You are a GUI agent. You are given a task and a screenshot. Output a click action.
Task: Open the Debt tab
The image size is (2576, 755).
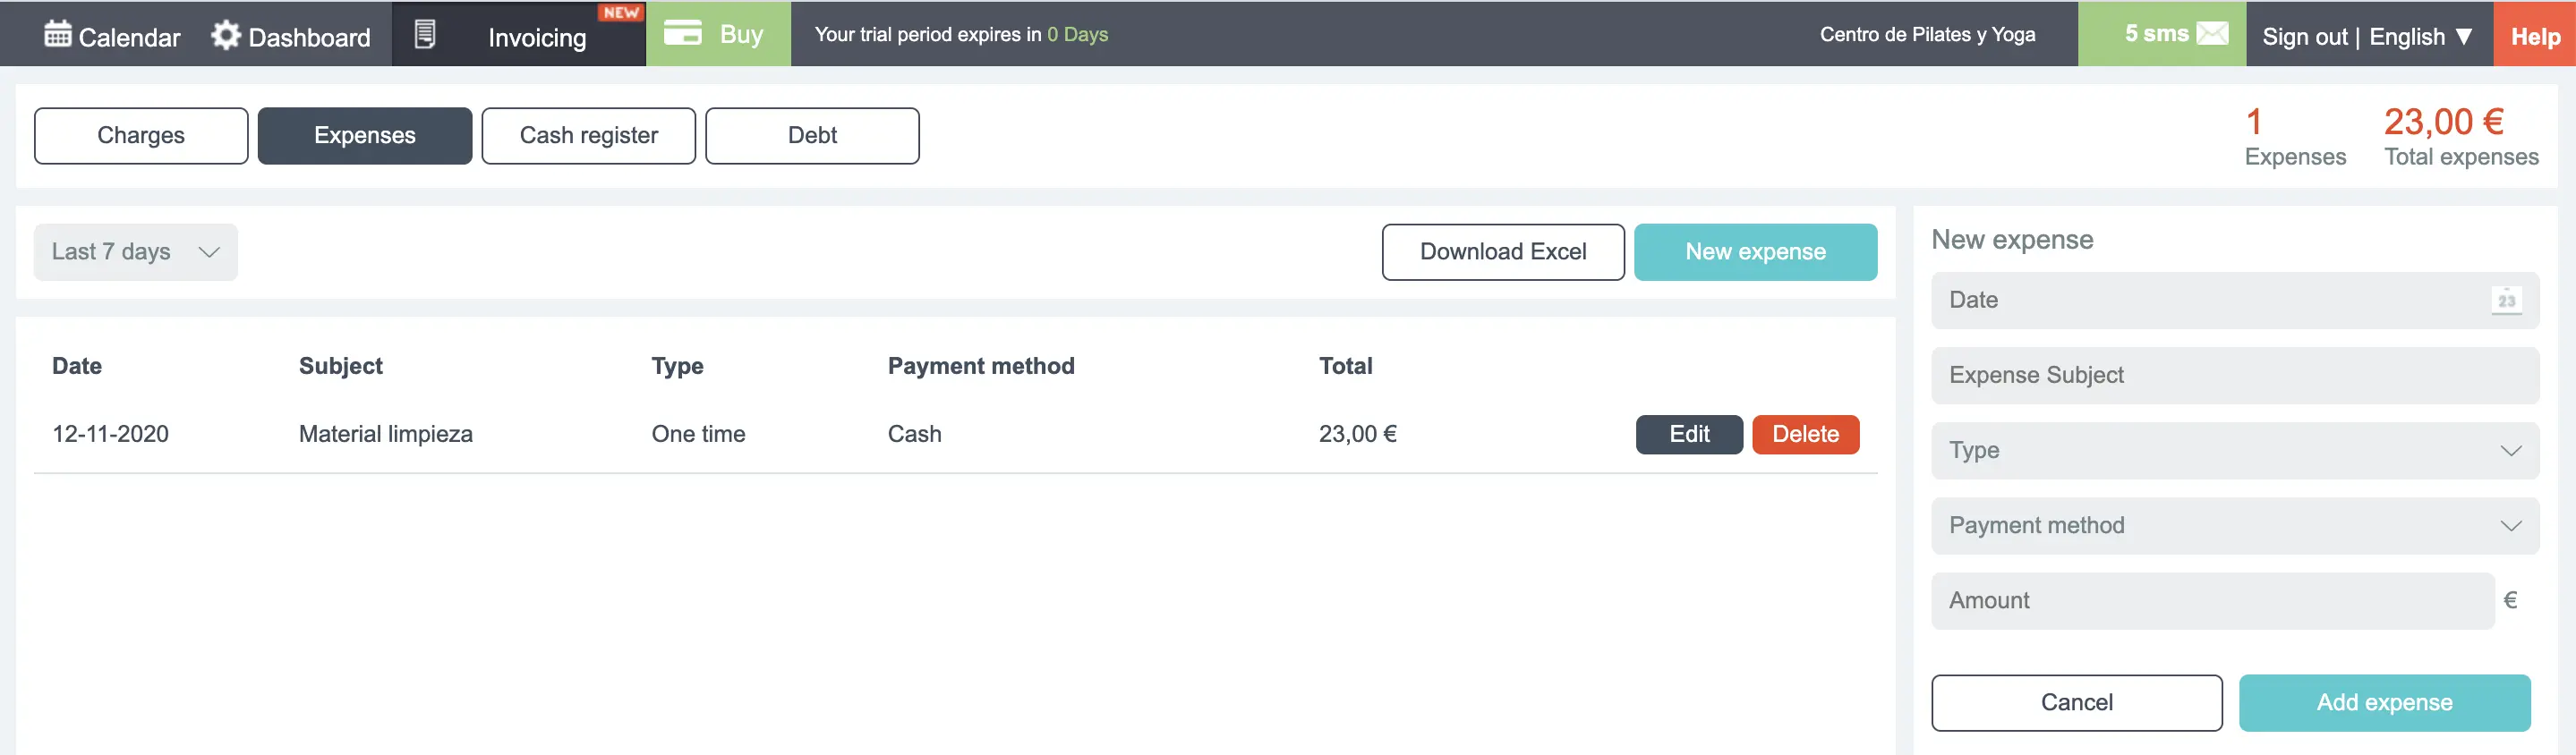point(812,136)
